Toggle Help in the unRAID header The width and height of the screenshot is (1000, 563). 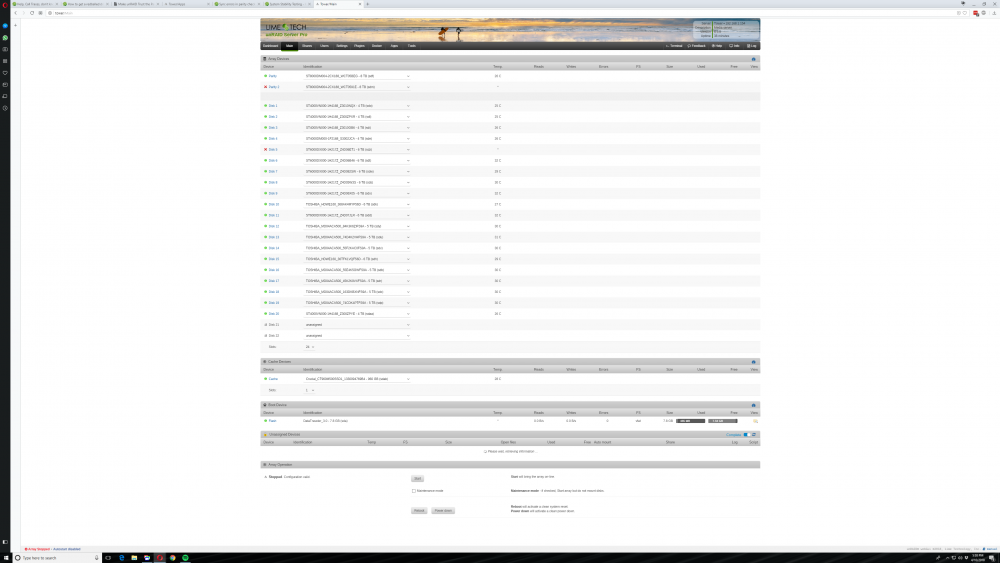click(717, 46)
